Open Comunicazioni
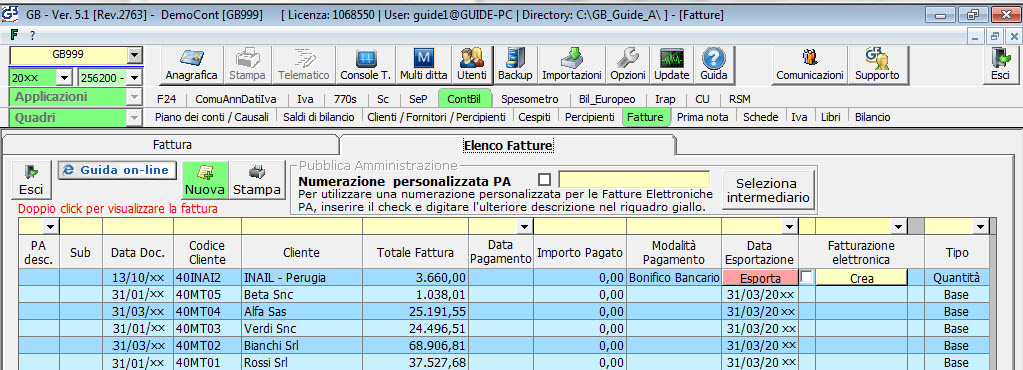 810,65
